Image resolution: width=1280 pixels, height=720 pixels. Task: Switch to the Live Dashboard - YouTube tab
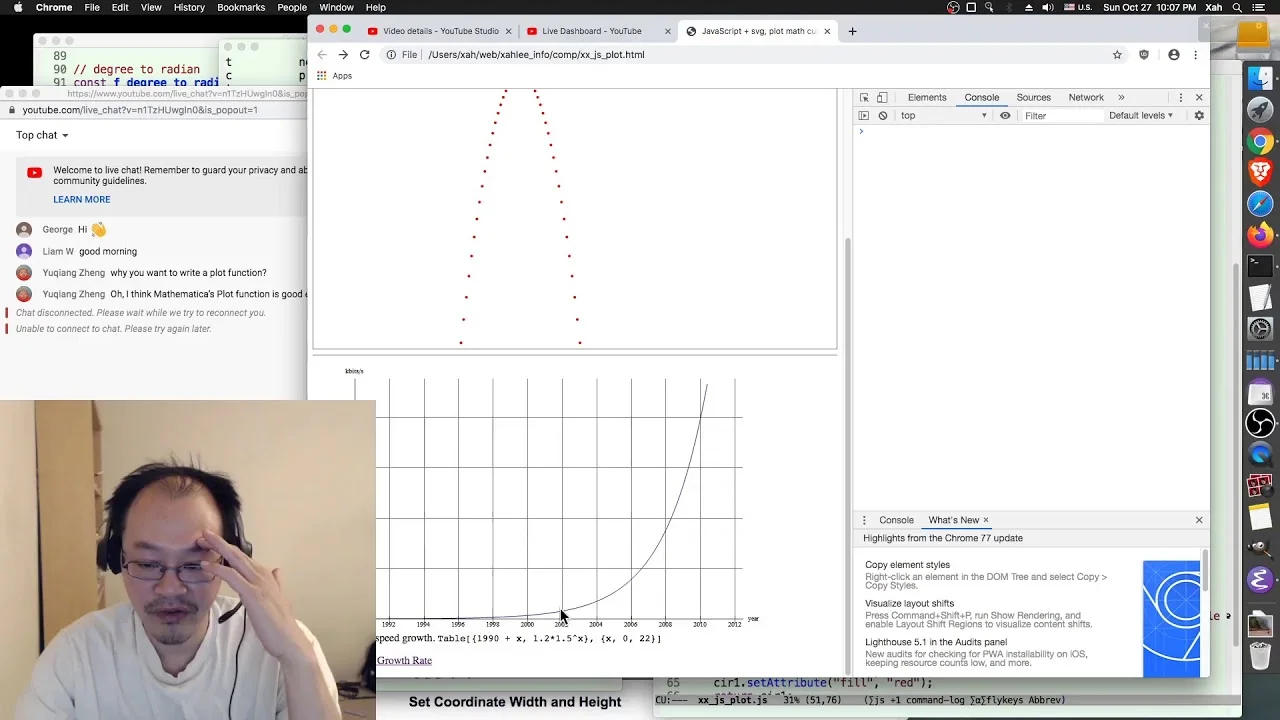(x=592, y=31)
